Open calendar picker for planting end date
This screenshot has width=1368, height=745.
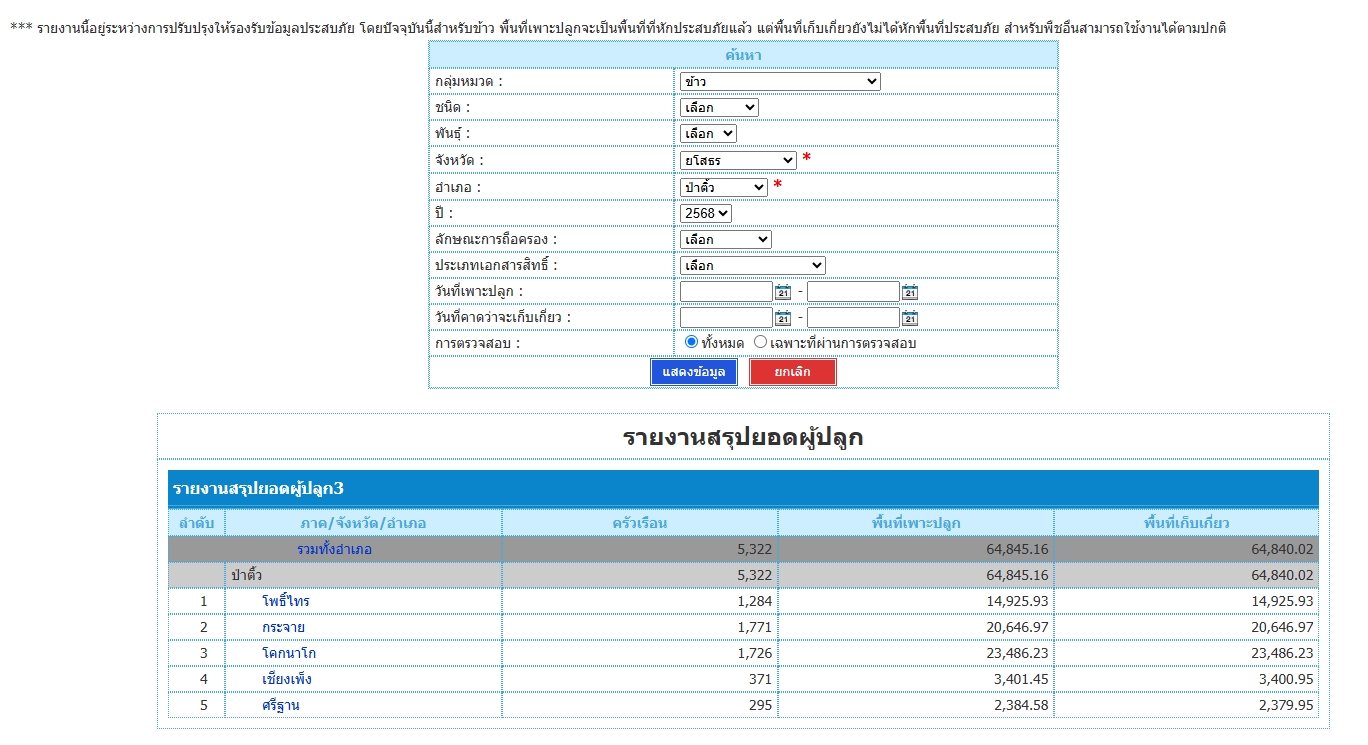pos(909,292)
